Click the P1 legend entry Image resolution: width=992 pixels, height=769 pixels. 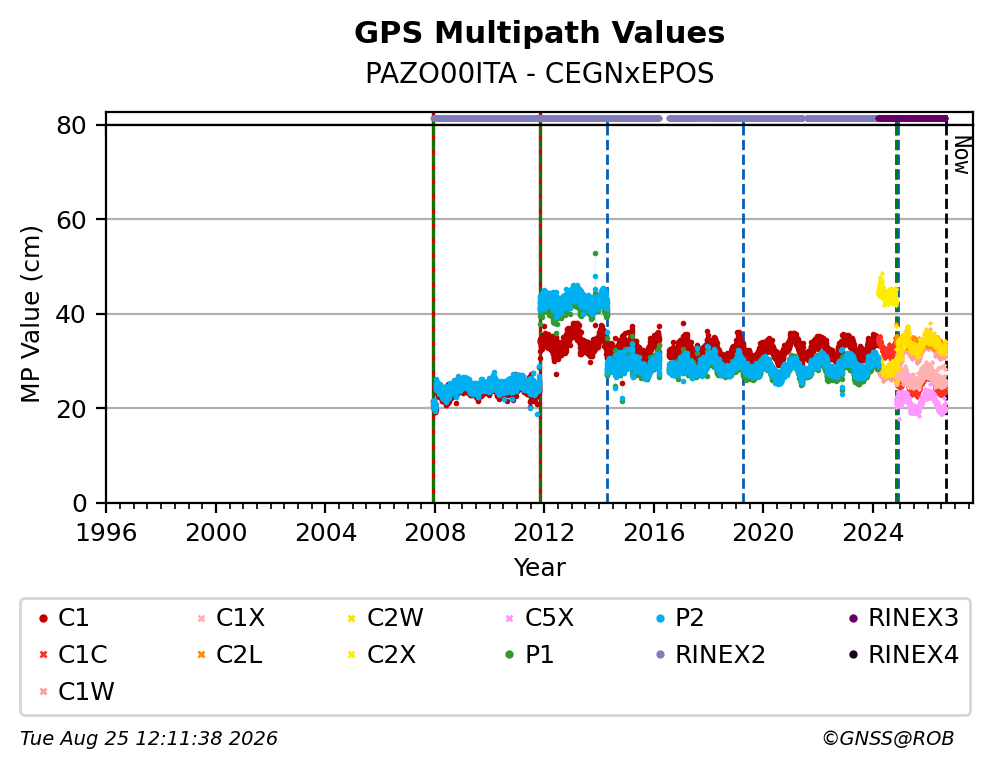[x=530, y=655]
